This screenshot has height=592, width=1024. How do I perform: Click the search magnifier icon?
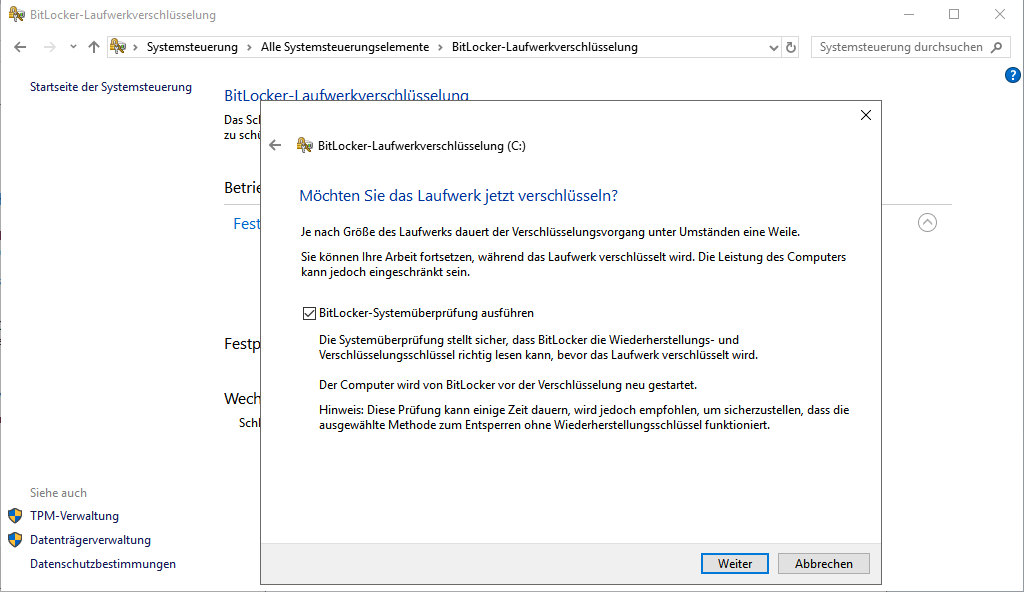(997, 47)
